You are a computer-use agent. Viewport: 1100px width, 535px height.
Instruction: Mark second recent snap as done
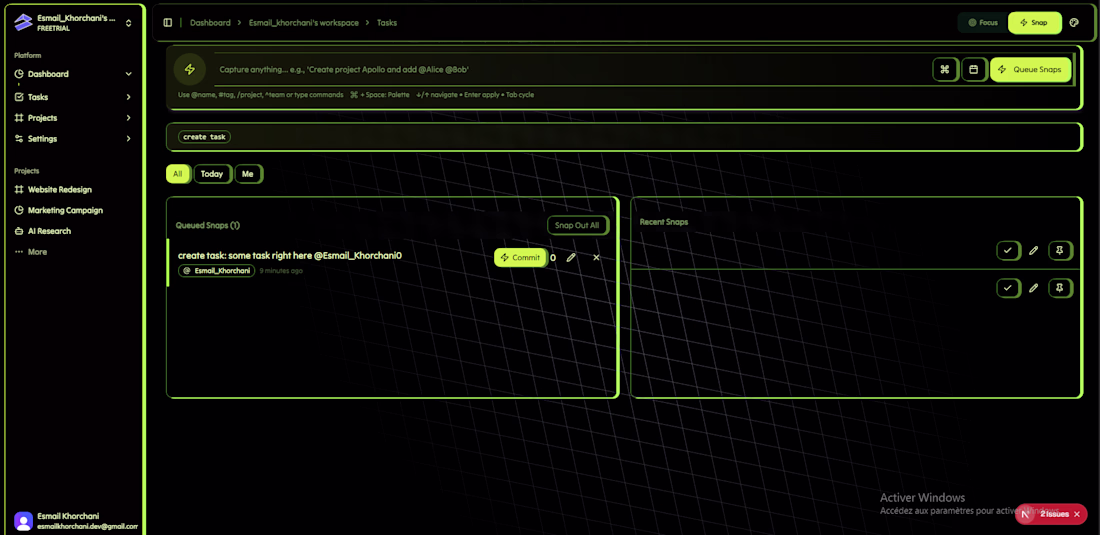coord(1008,287)
